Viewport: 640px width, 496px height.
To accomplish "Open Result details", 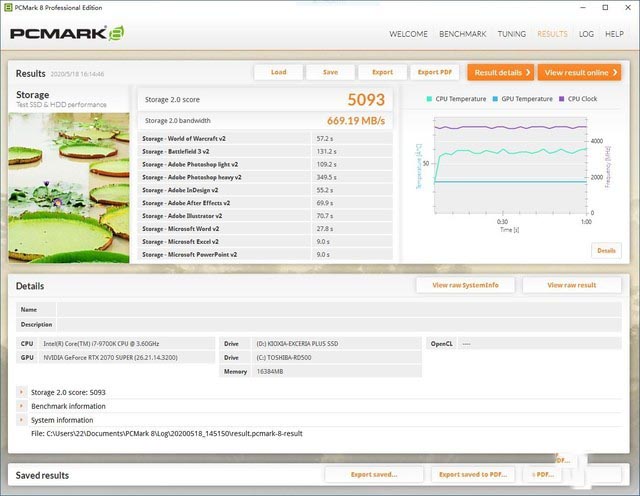I will coord(500,72).
